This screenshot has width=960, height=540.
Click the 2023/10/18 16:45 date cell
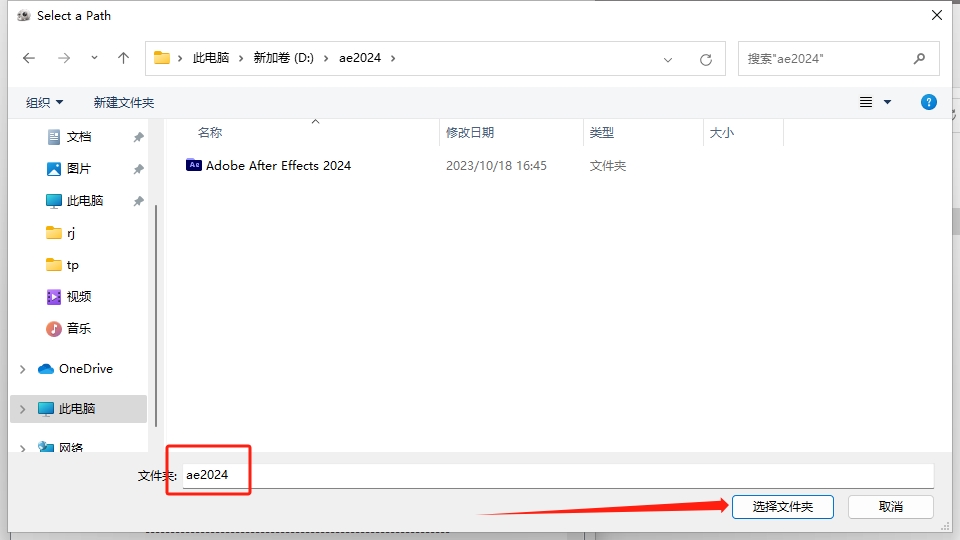(496, 165)
